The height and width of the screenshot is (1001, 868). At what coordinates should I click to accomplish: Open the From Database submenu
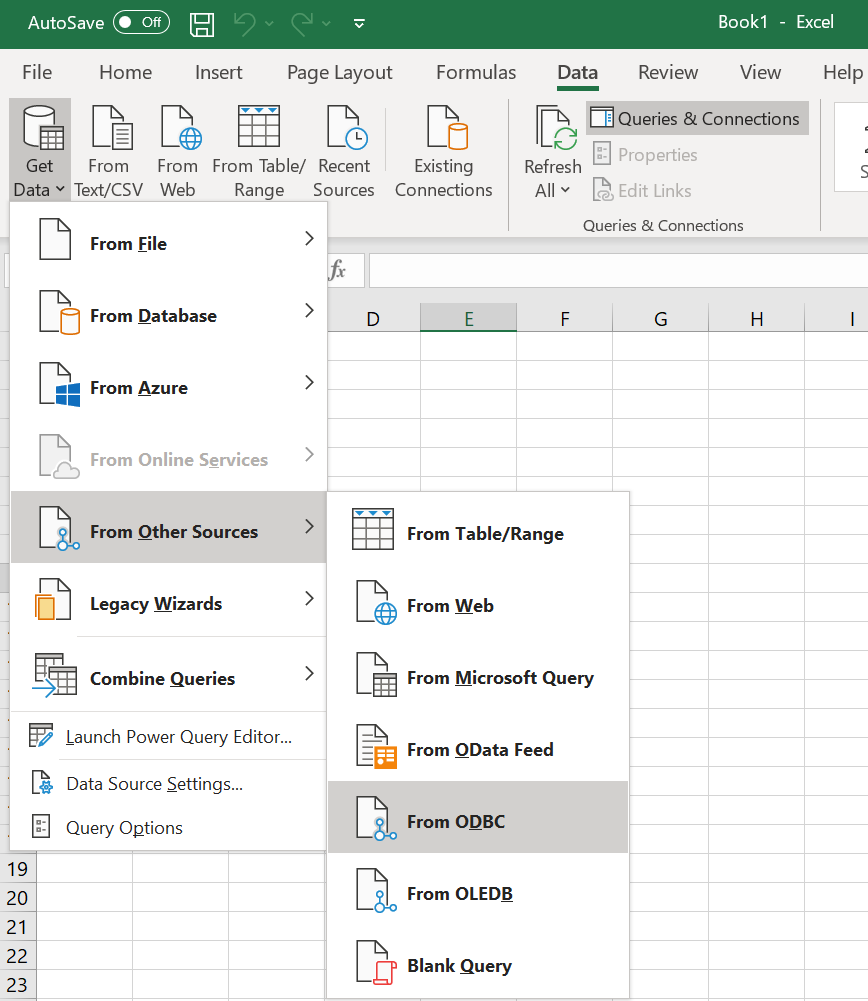[x=168, y=312]
